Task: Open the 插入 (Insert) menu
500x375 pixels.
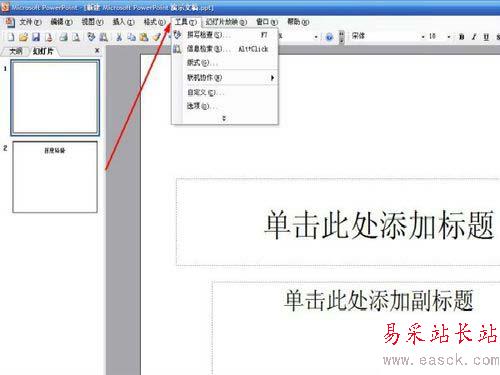Action: pyautogui.click(x=123, y=22)
